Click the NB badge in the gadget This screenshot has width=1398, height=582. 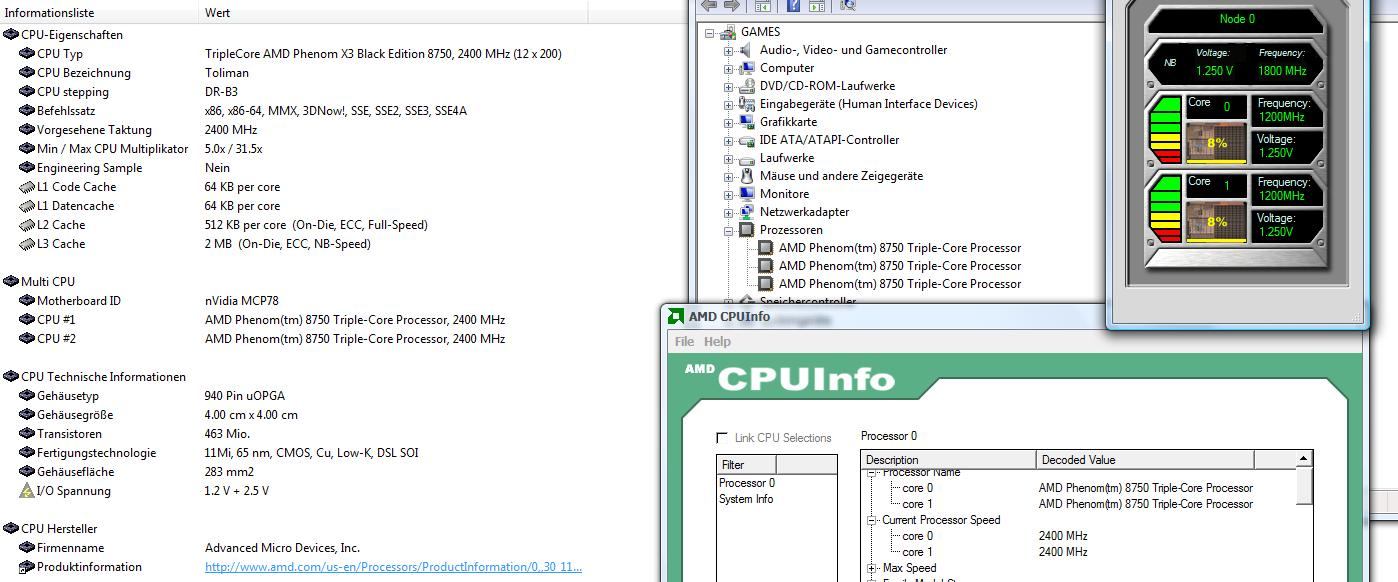1170,63
